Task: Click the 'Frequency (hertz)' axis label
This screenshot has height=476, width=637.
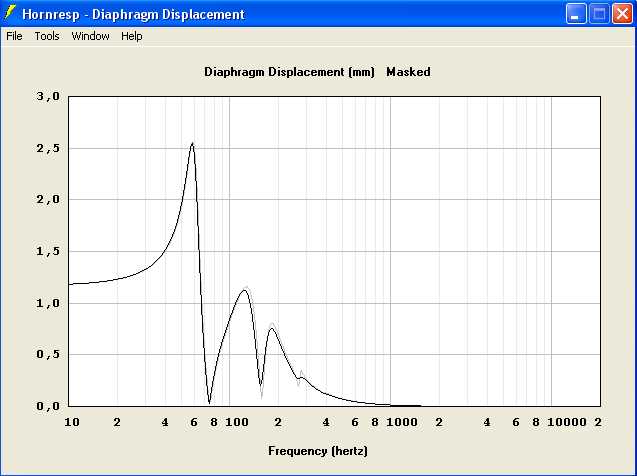Action: (318, 451)
